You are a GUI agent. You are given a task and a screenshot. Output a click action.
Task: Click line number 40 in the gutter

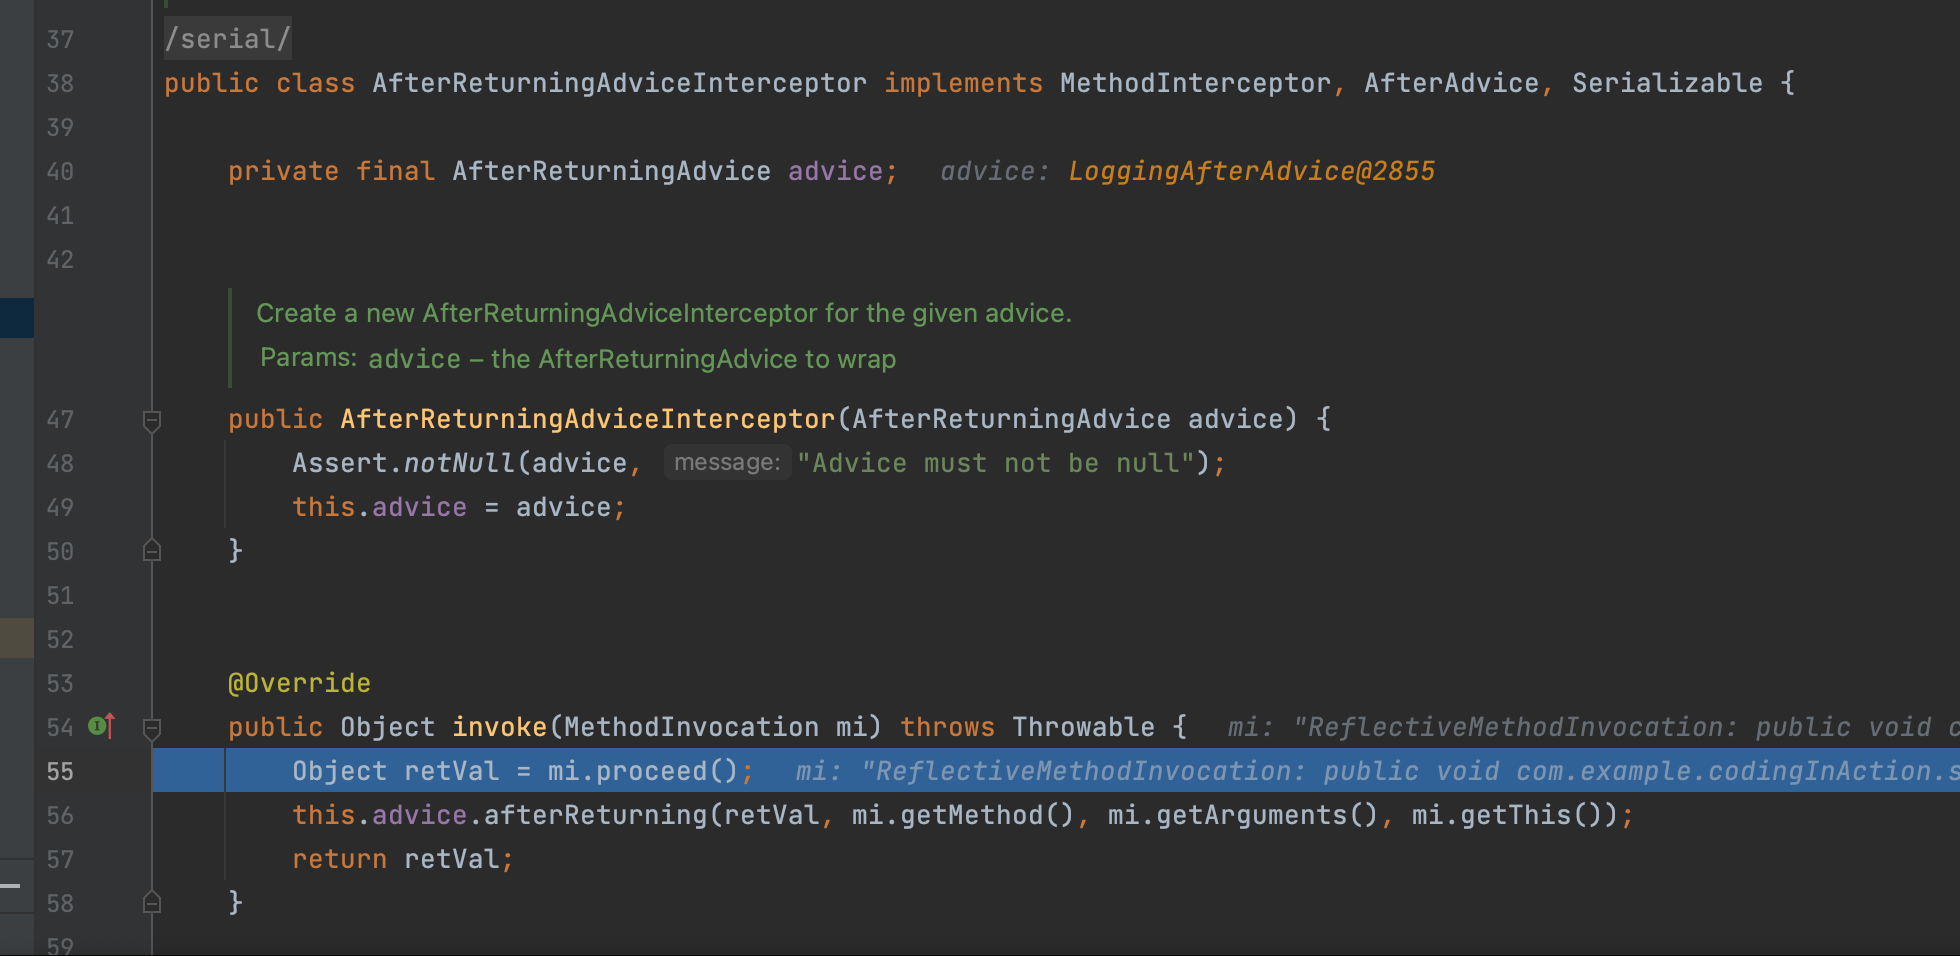60,172
